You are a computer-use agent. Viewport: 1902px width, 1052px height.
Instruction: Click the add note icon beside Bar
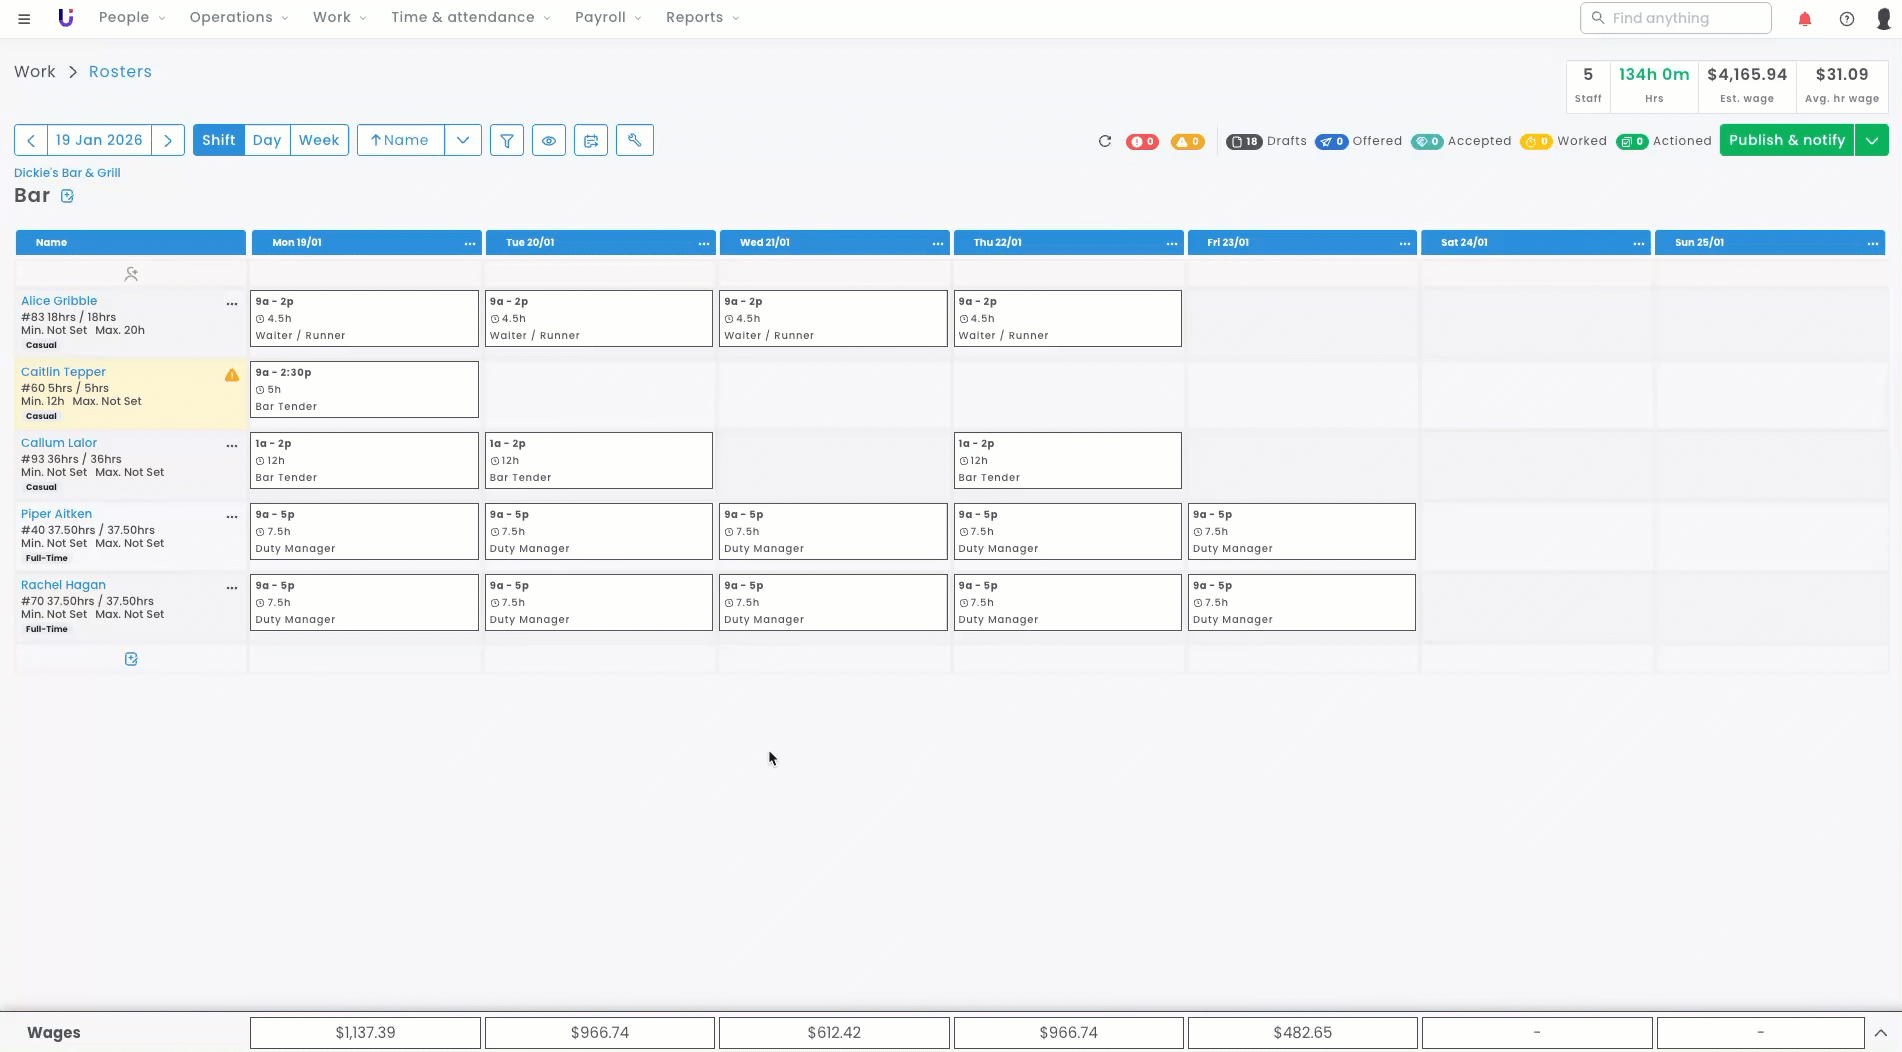(x=67, y=196)
